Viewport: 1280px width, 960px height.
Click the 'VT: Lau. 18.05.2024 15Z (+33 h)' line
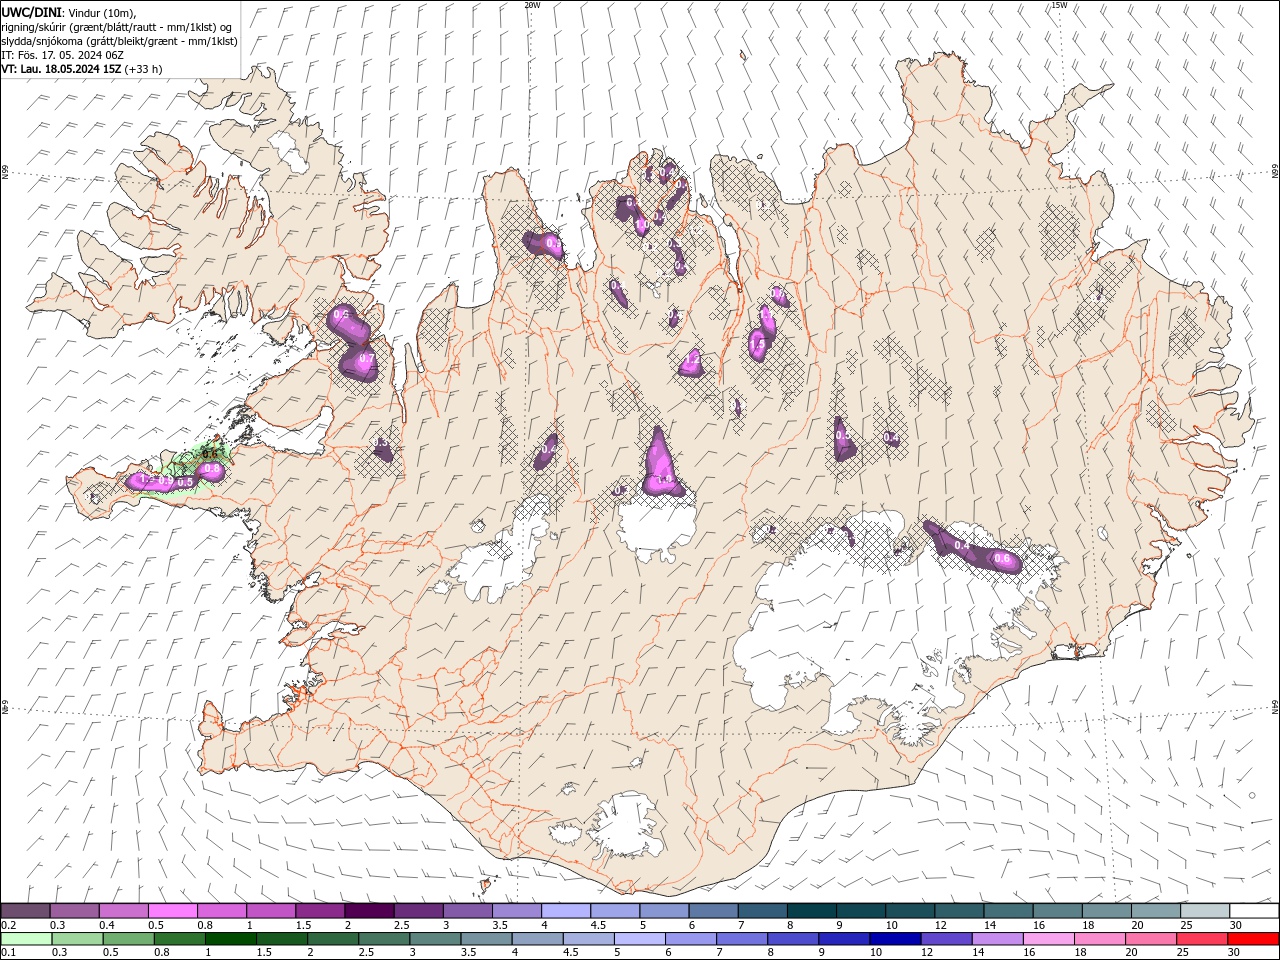click(x=82, y=69)
